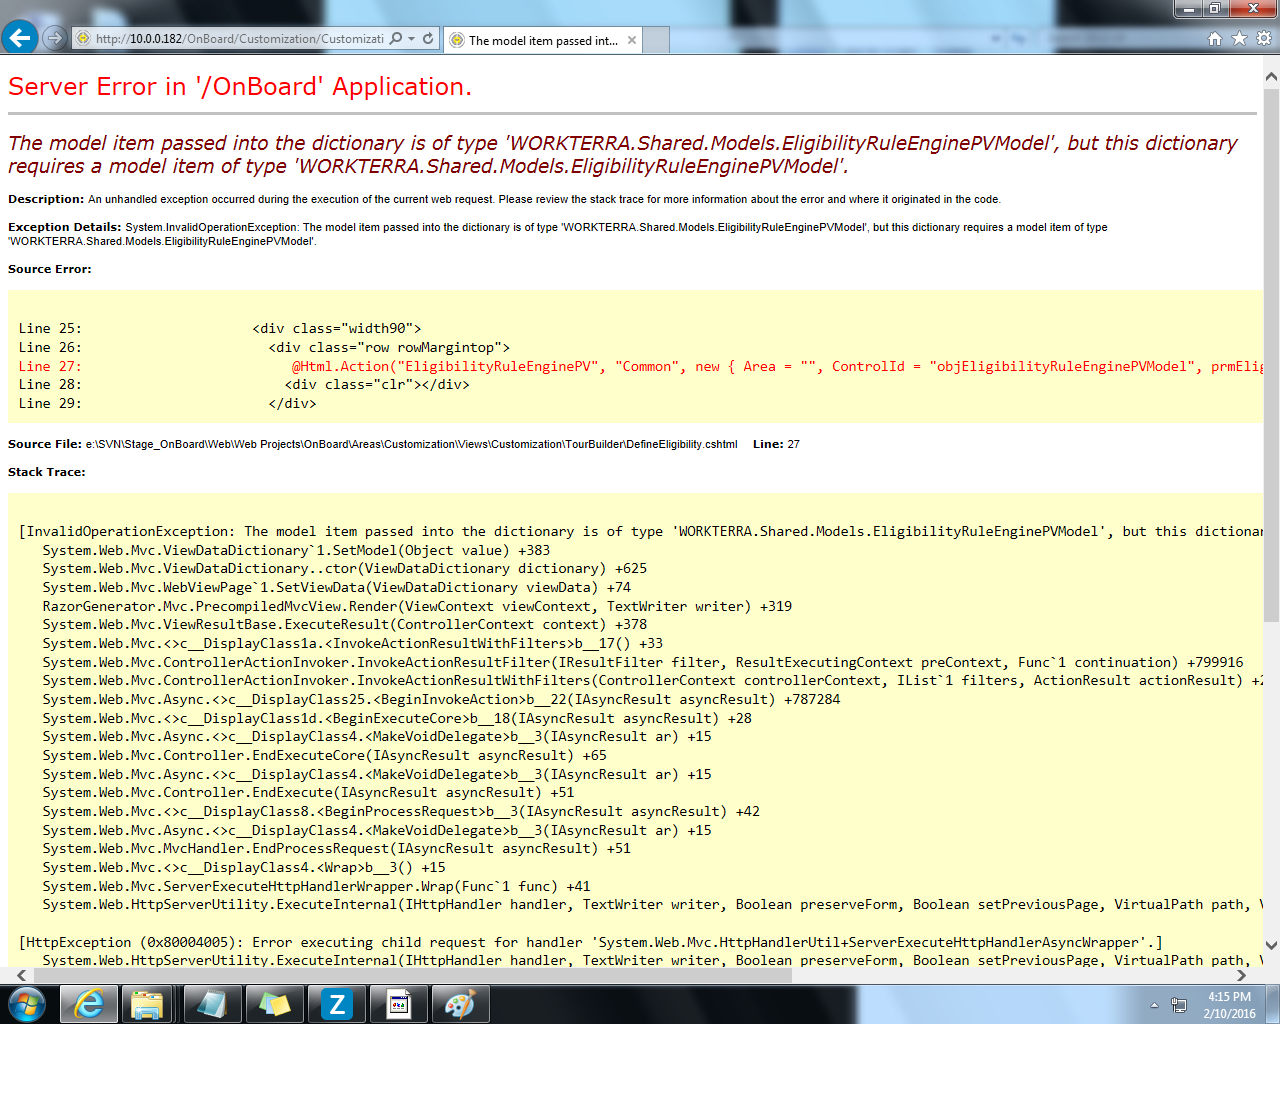Click the URL address field
Screen dimensions: 1280x1100
point(238,39)
